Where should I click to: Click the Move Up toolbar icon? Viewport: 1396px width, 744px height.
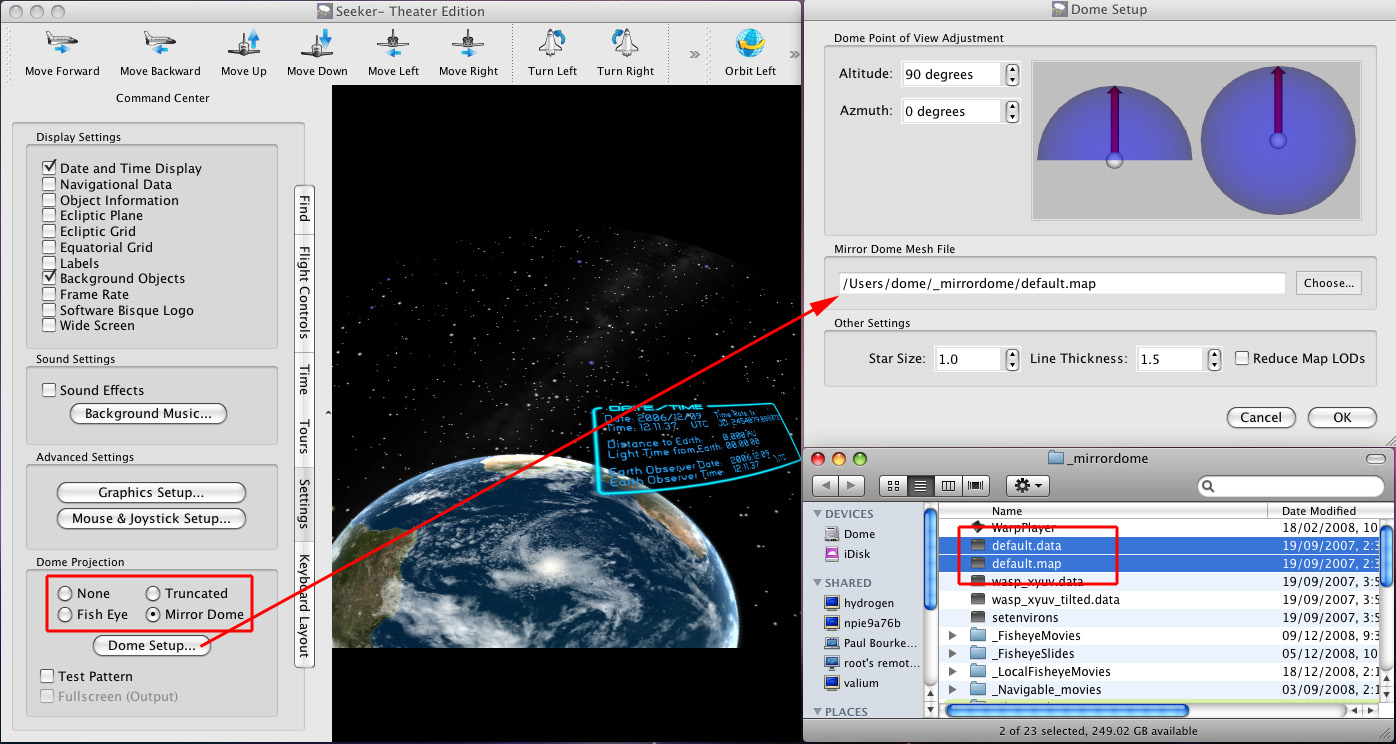(x=244, y=44)
